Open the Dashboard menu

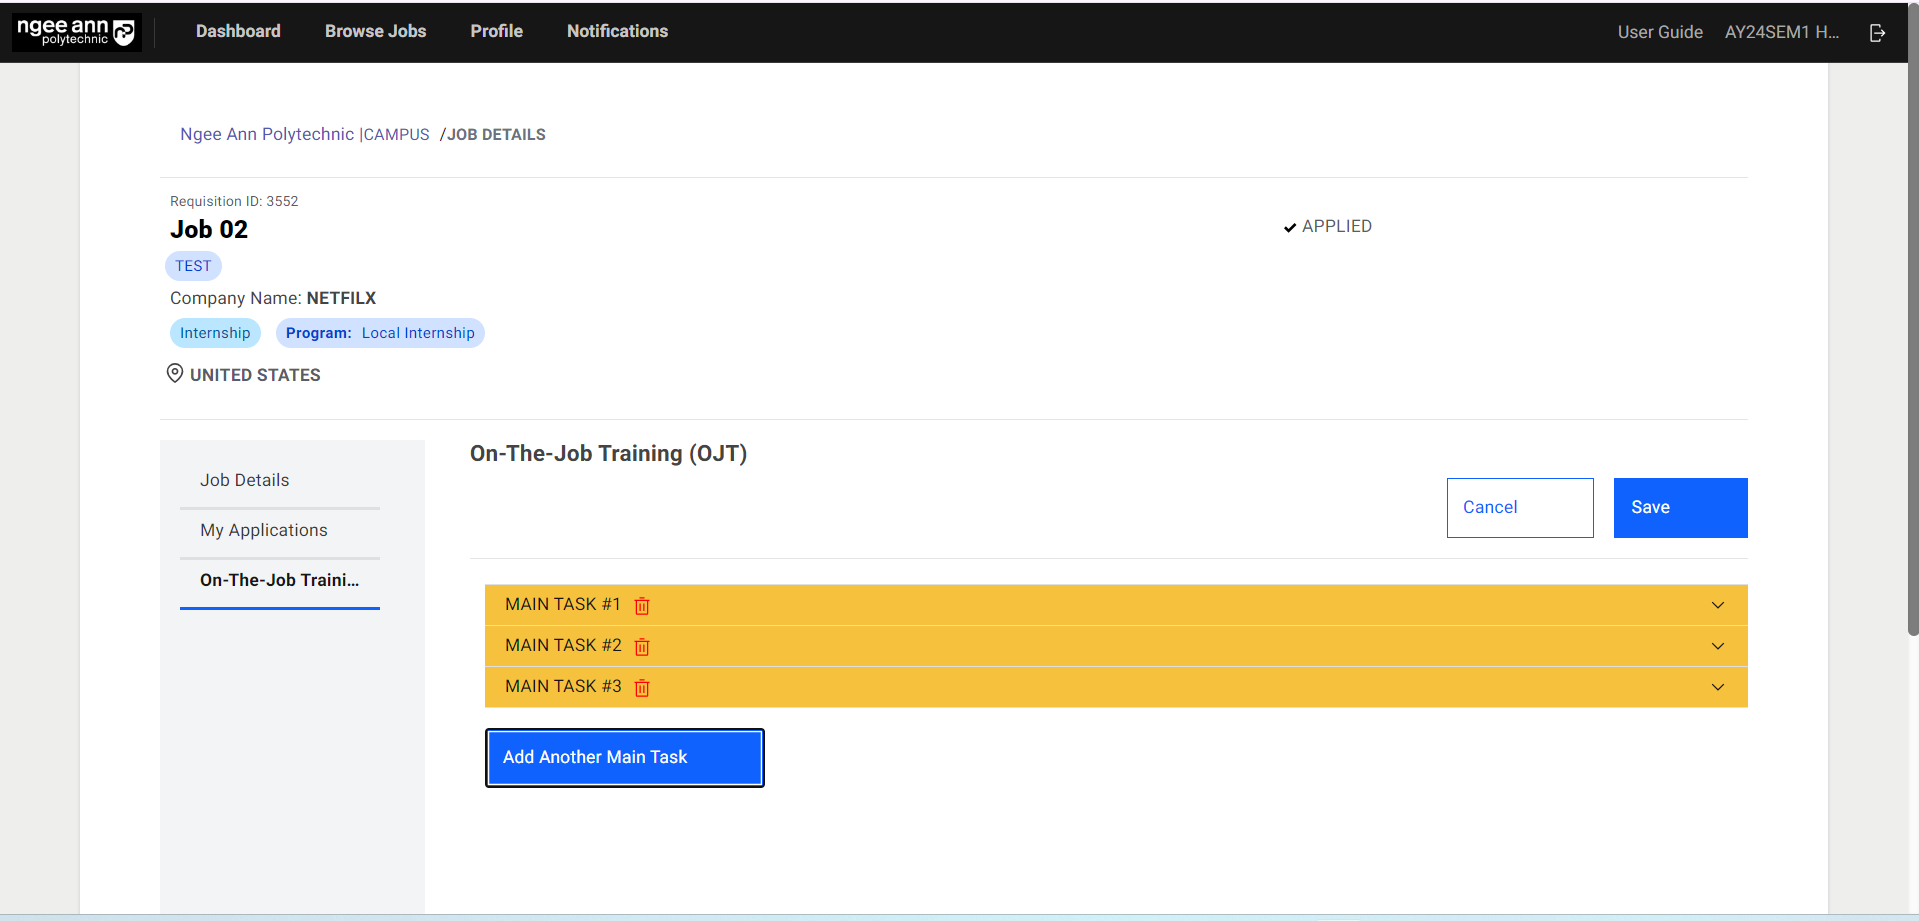(x=238, y=31)
